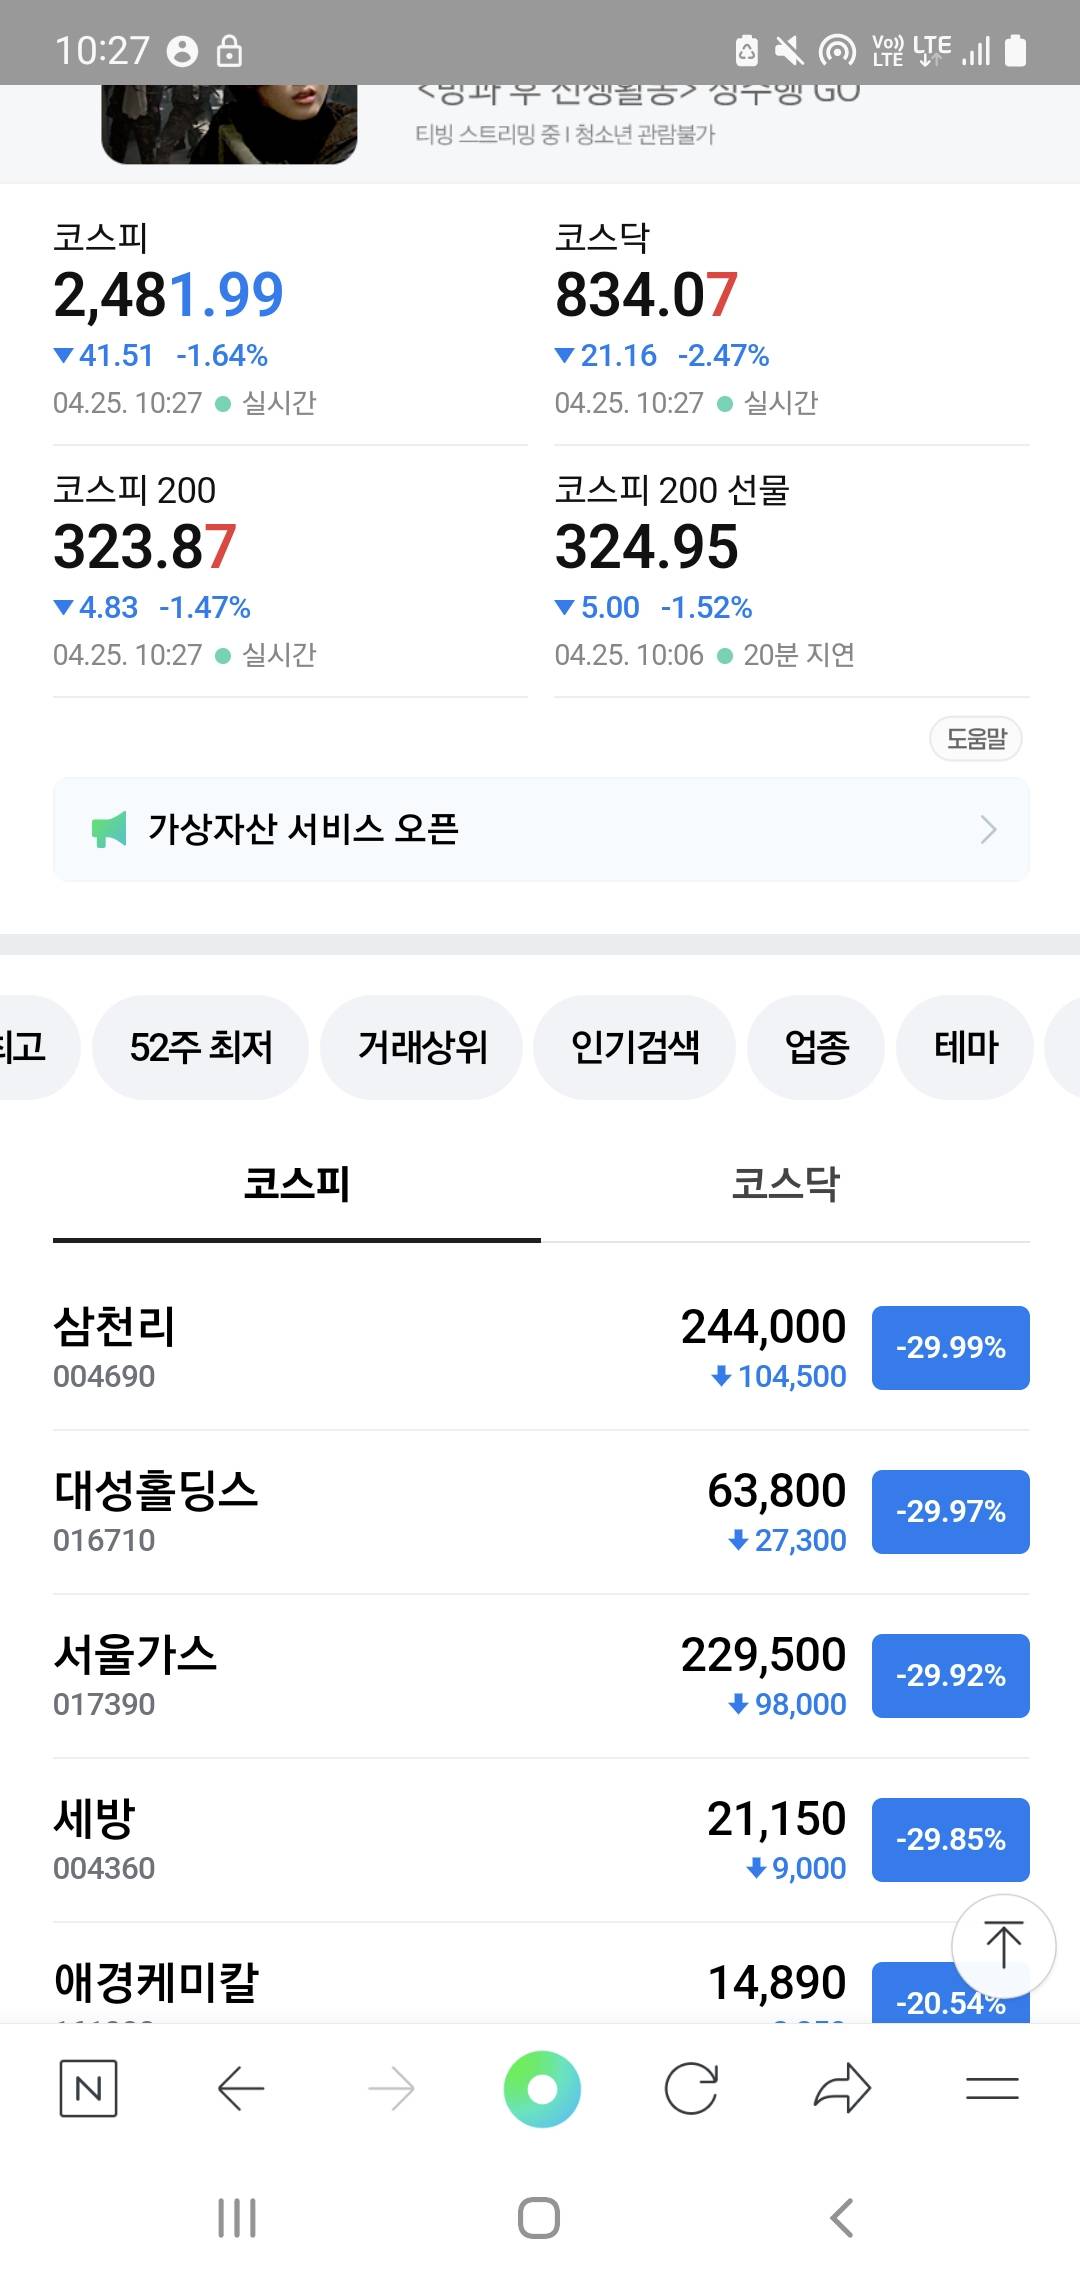Select the 거래상위 filter chip
Viewport: 1080px width, 2280px height.
pos(422,1047)
